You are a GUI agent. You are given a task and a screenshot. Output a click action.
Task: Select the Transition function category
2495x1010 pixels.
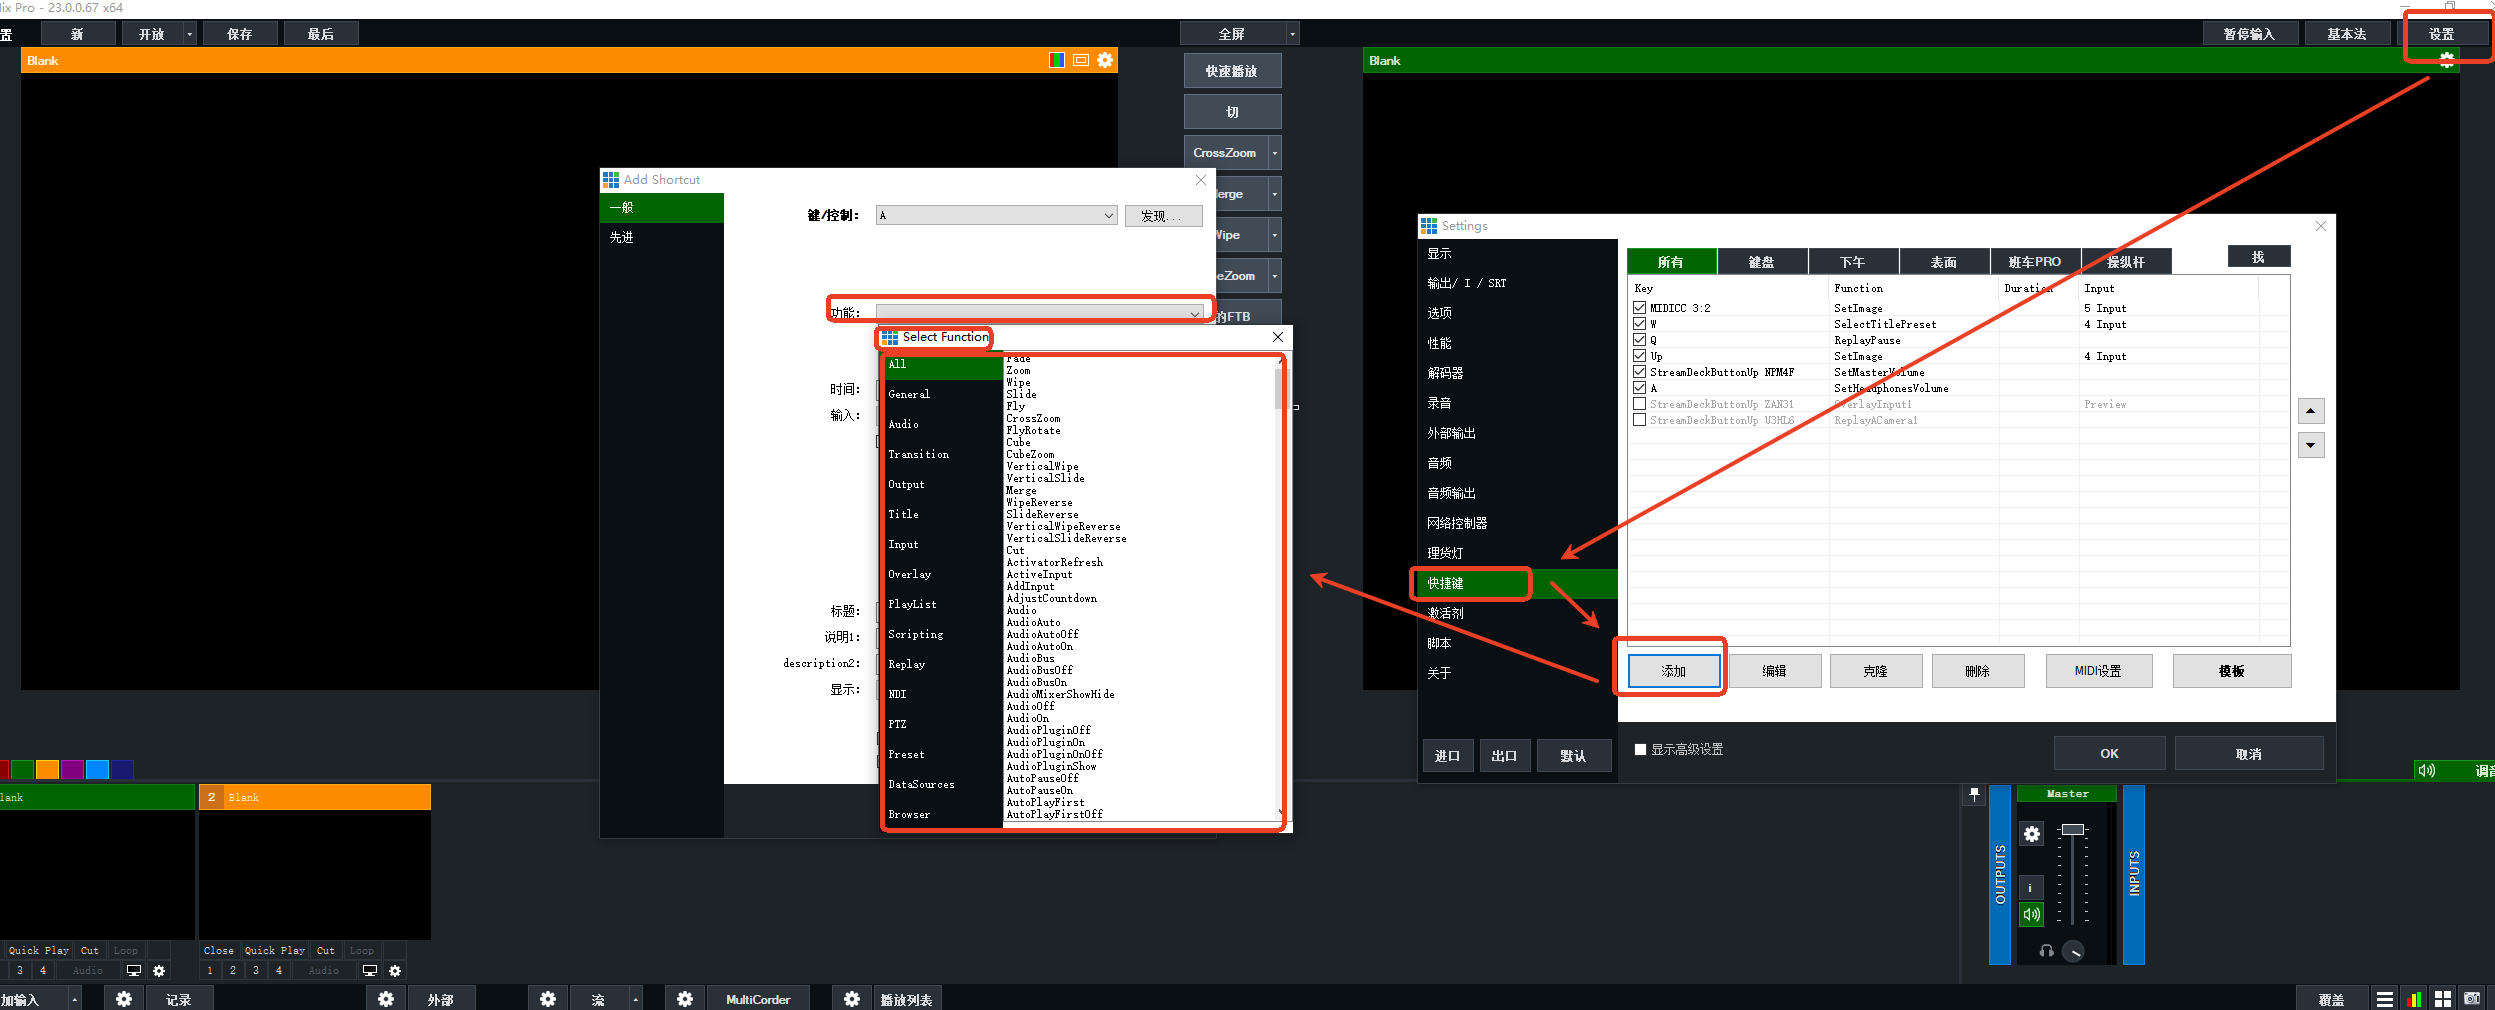(x=918, y=454)
